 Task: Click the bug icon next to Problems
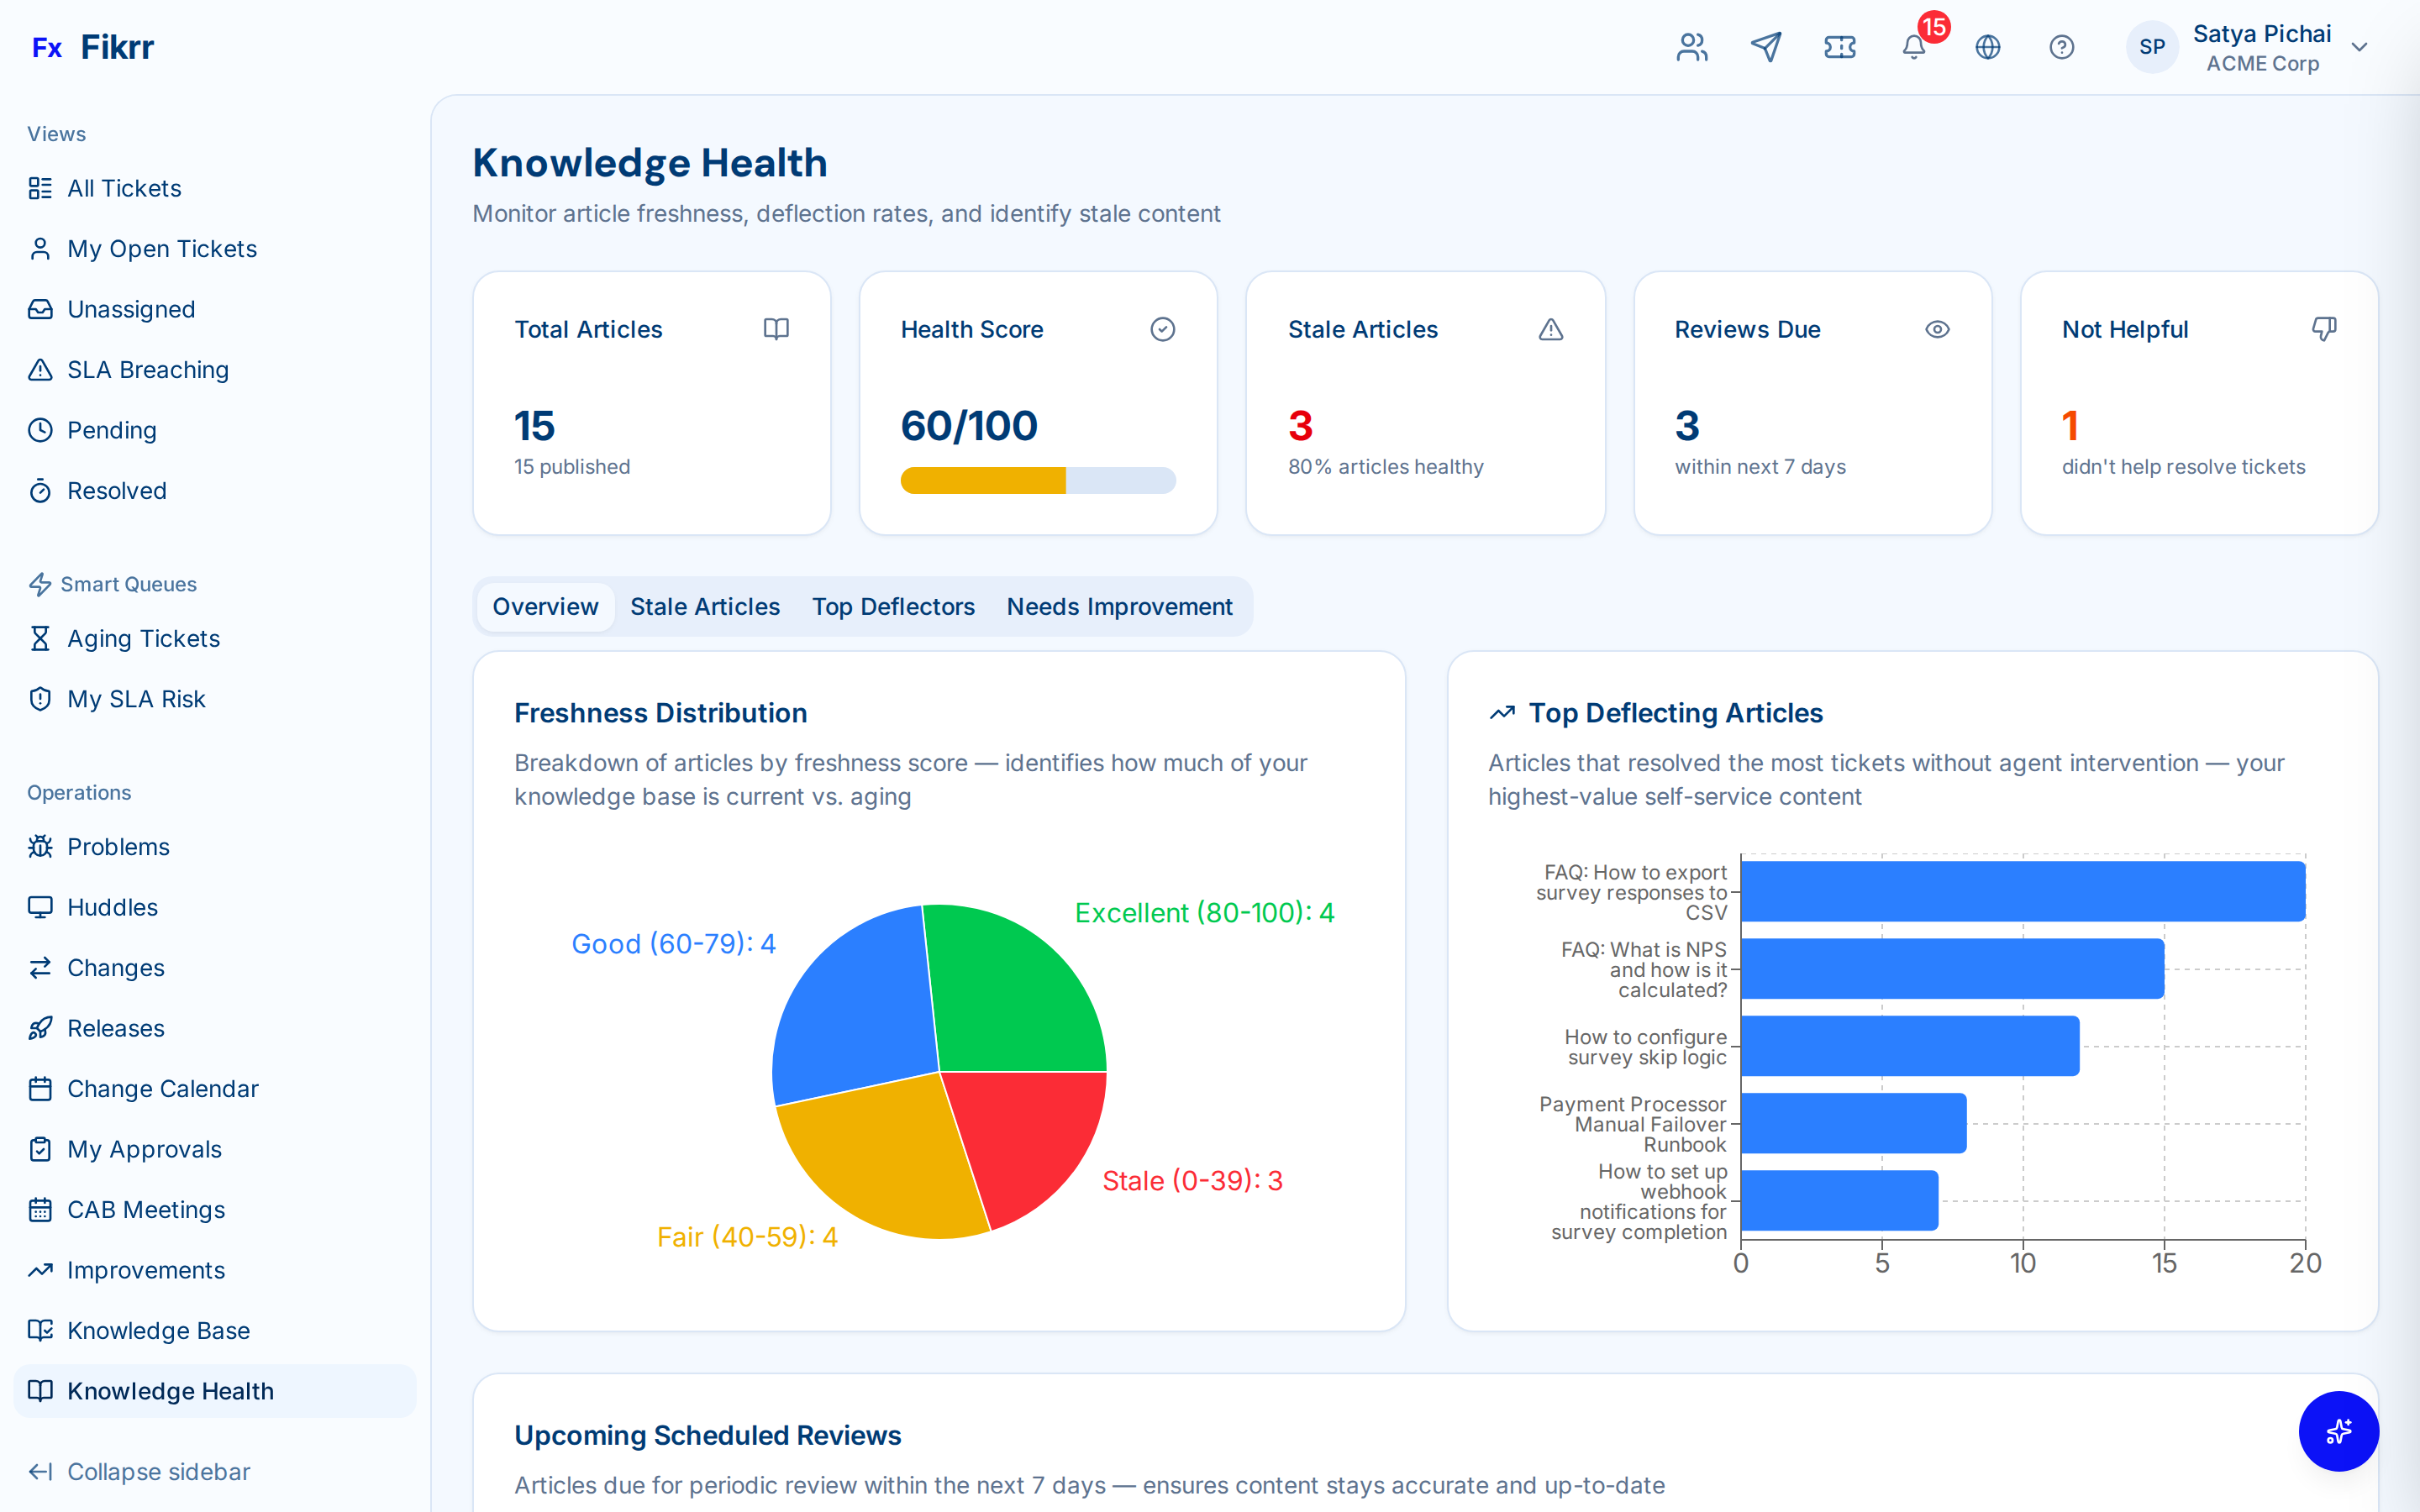(40, 846)
